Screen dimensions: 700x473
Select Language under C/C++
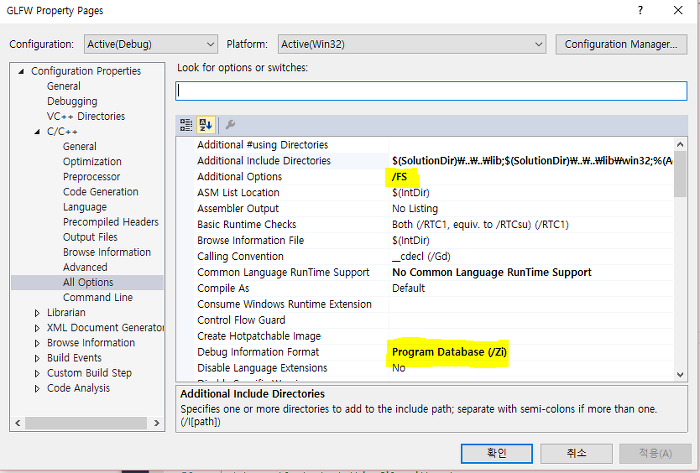pos(85,207)
